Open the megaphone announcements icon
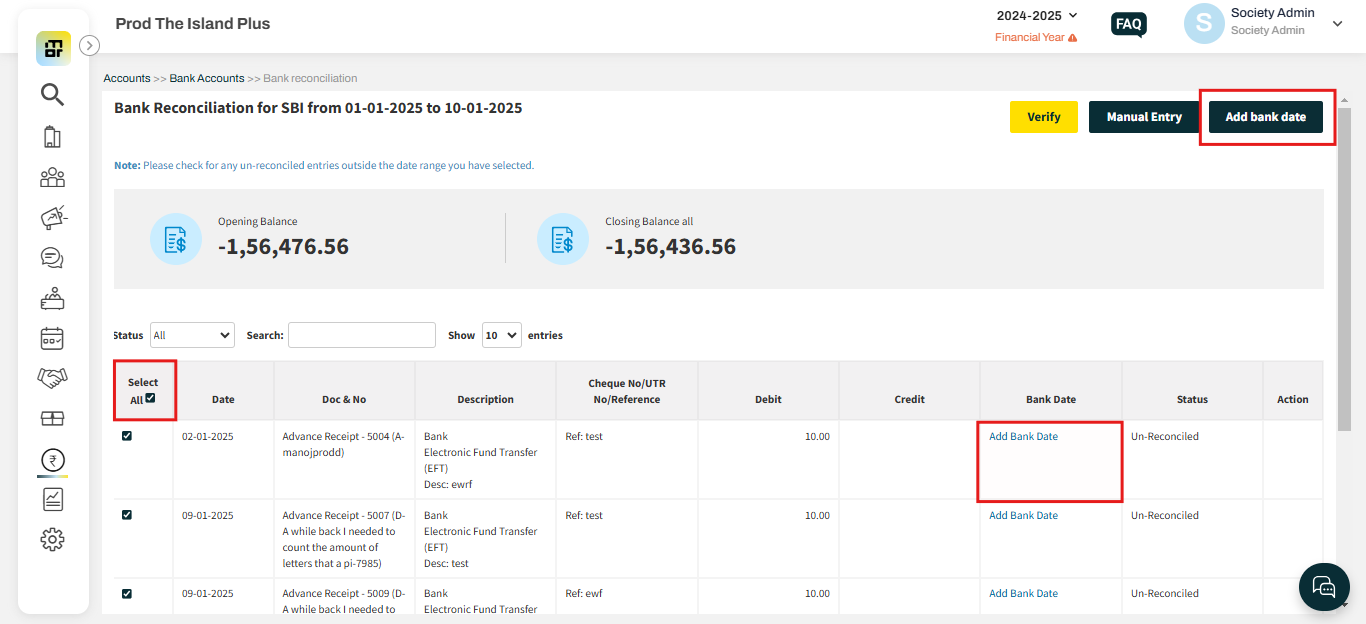Screen dimensions: 1366x624 52,217
